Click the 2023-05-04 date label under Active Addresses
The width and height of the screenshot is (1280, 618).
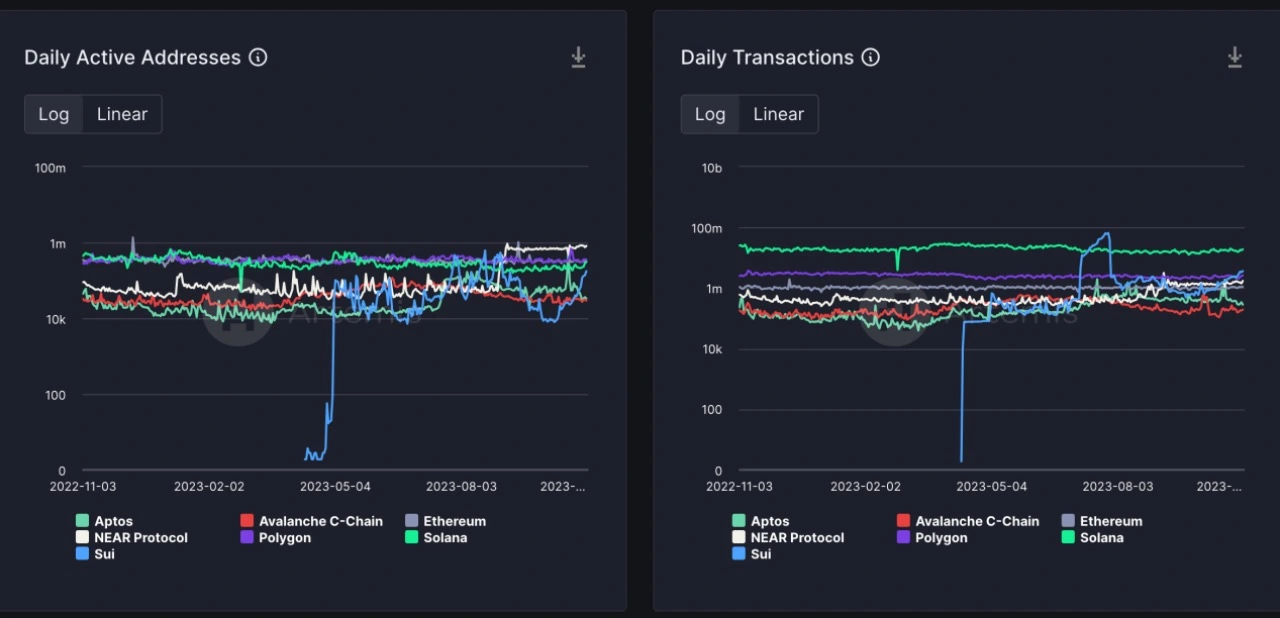tap(335, 486)
